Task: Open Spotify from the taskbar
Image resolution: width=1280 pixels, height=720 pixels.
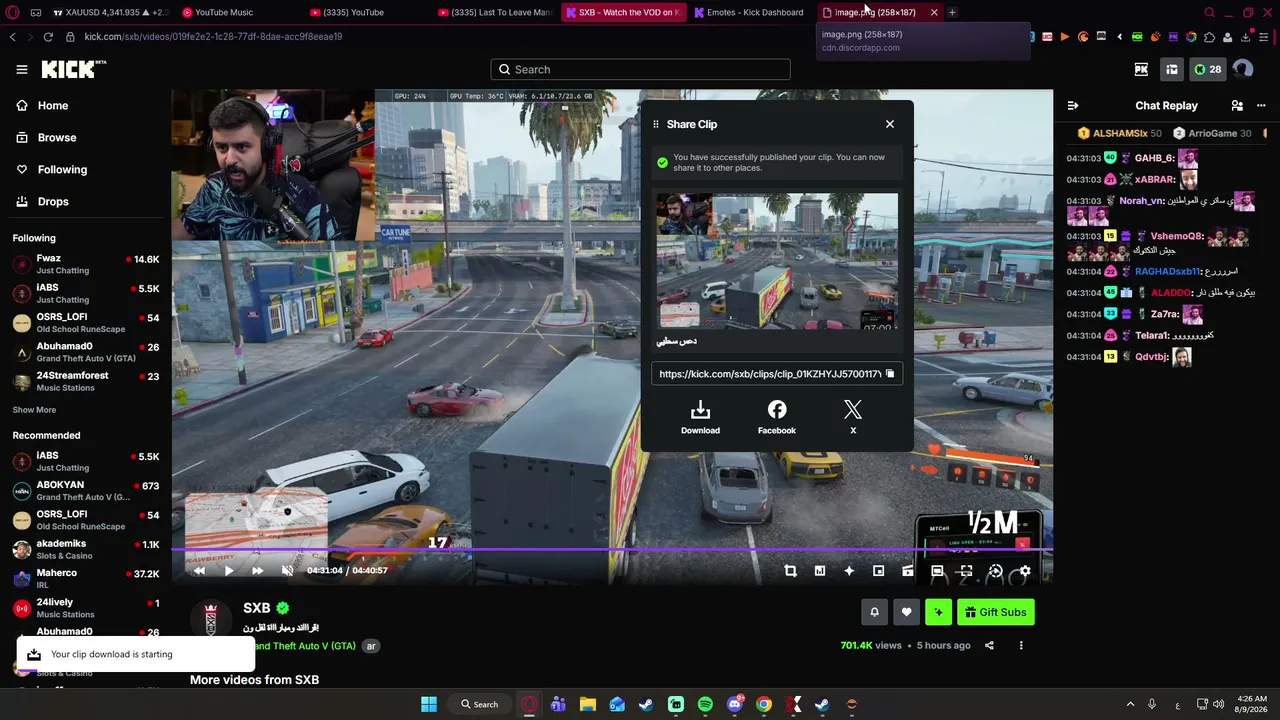Action: coord(705,704)
